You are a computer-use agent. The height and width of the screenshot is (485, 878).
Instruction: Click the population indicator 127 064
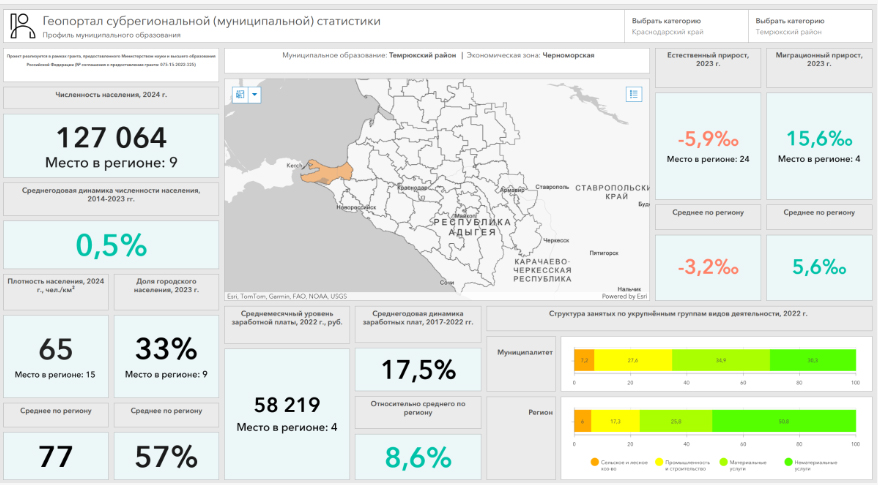pos(111,138)
